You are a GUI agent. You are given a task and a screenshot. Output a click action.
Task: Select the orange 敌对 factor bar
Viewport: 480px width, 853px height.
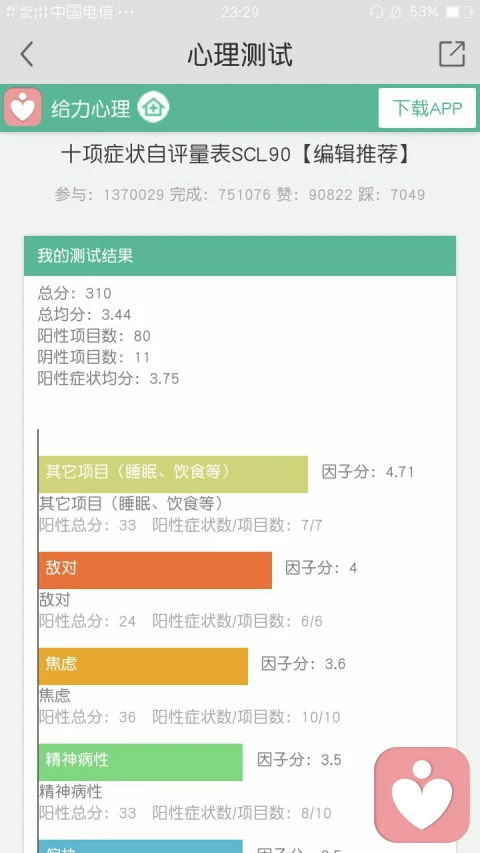click(155, 570)
